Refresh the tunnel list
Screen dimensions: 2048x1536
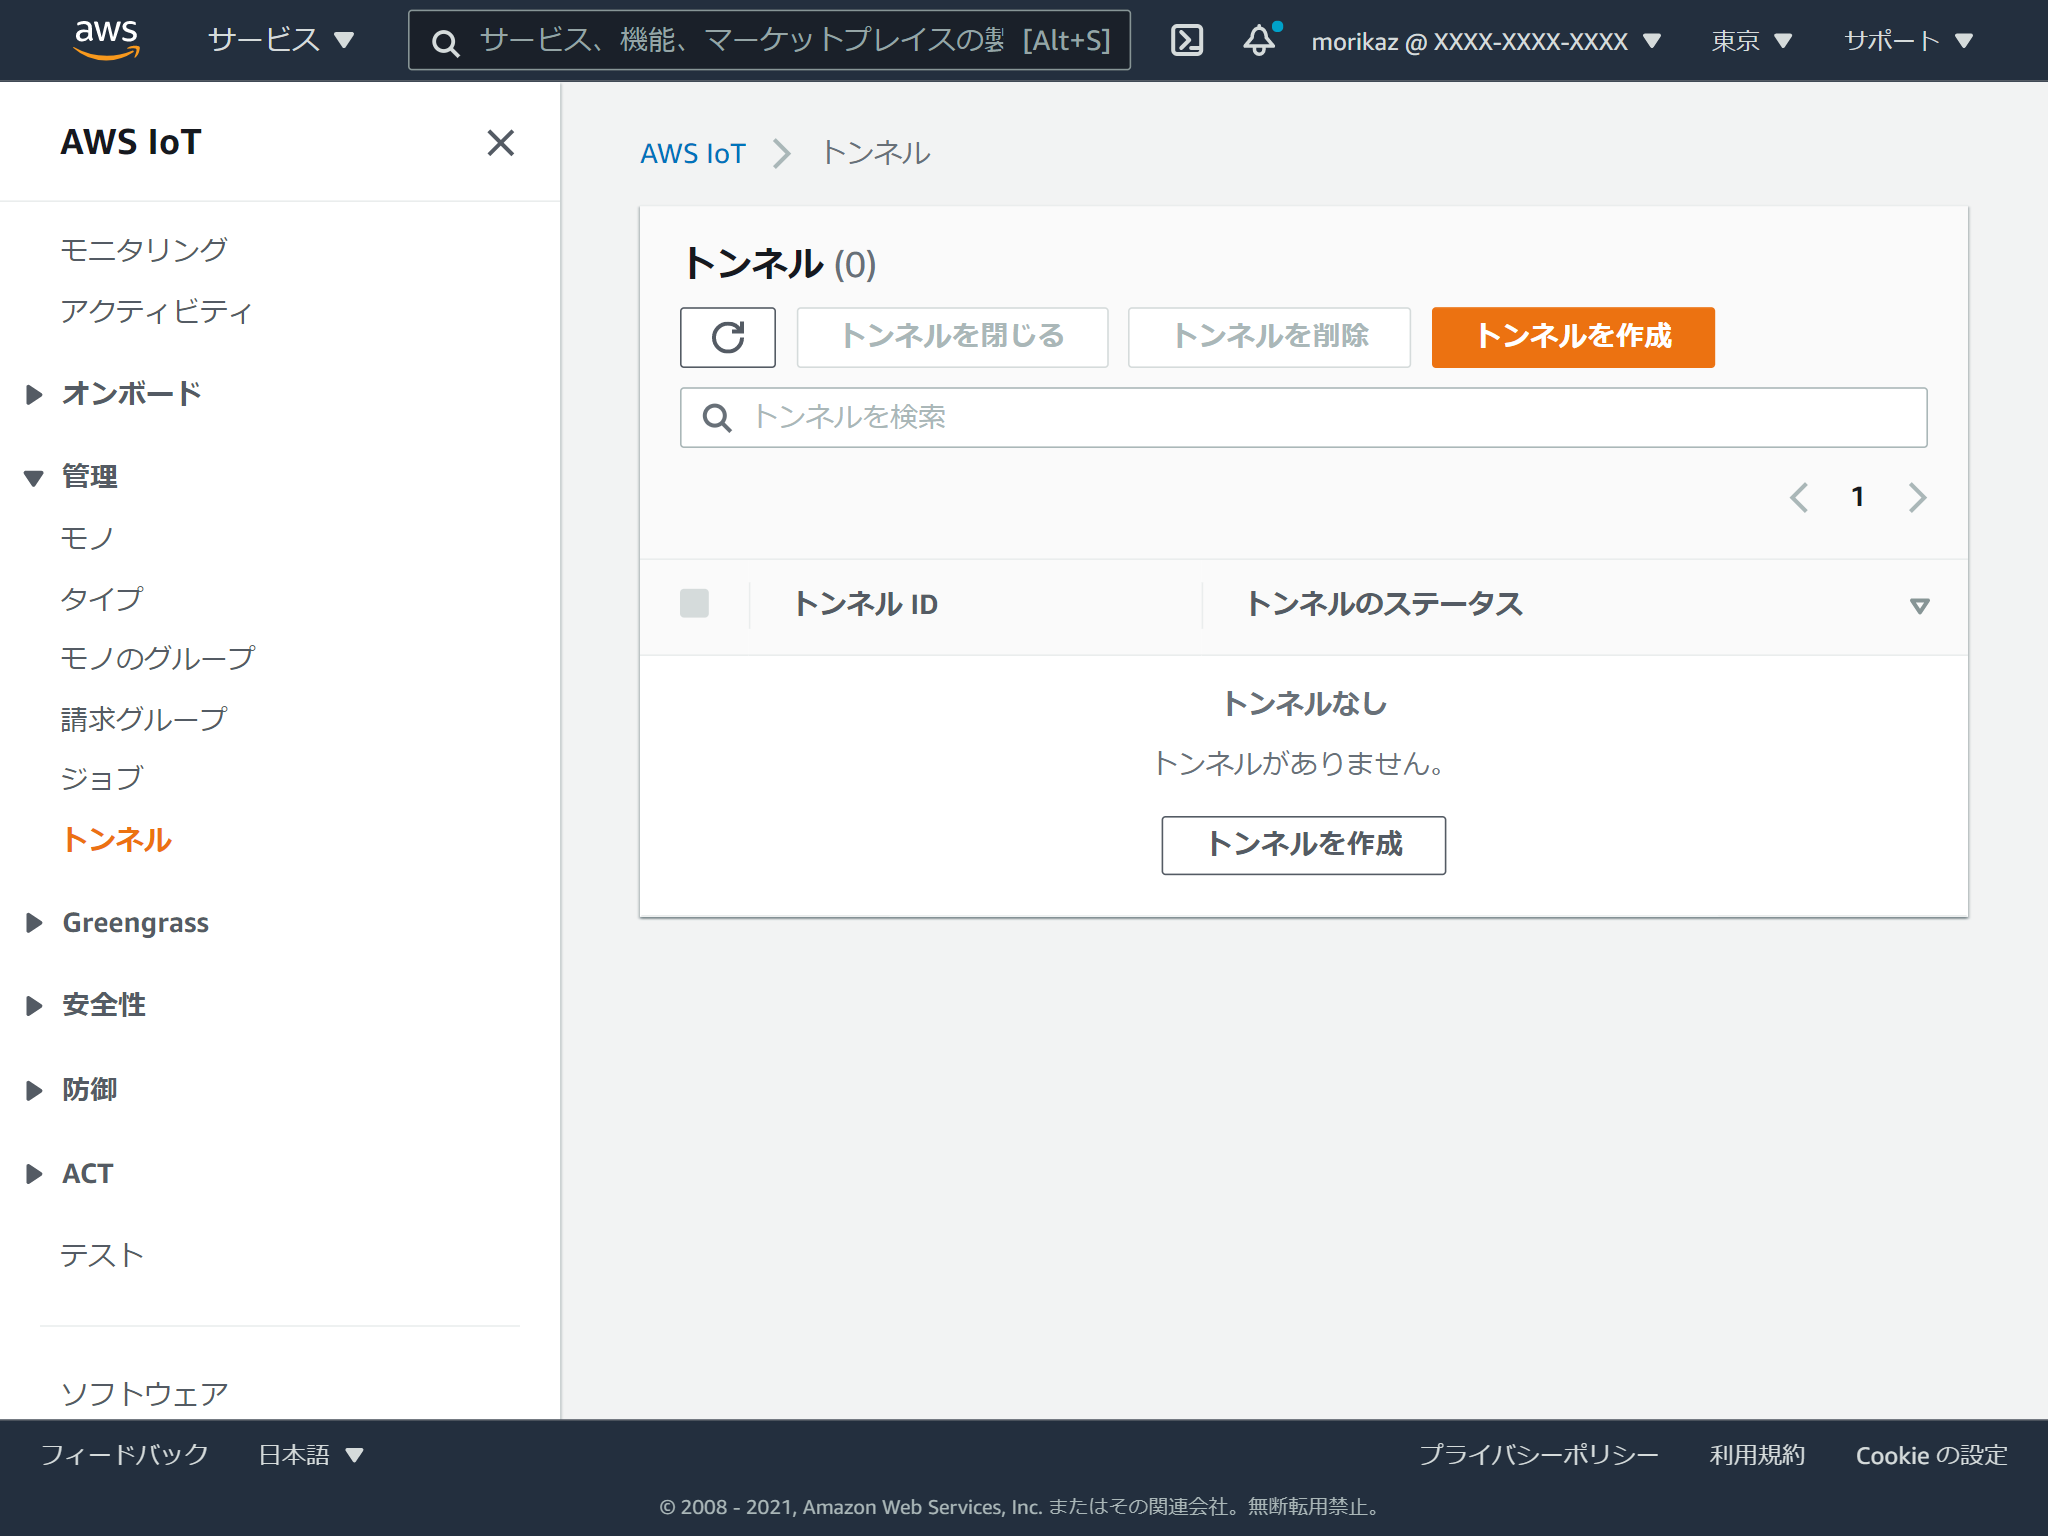727,337
